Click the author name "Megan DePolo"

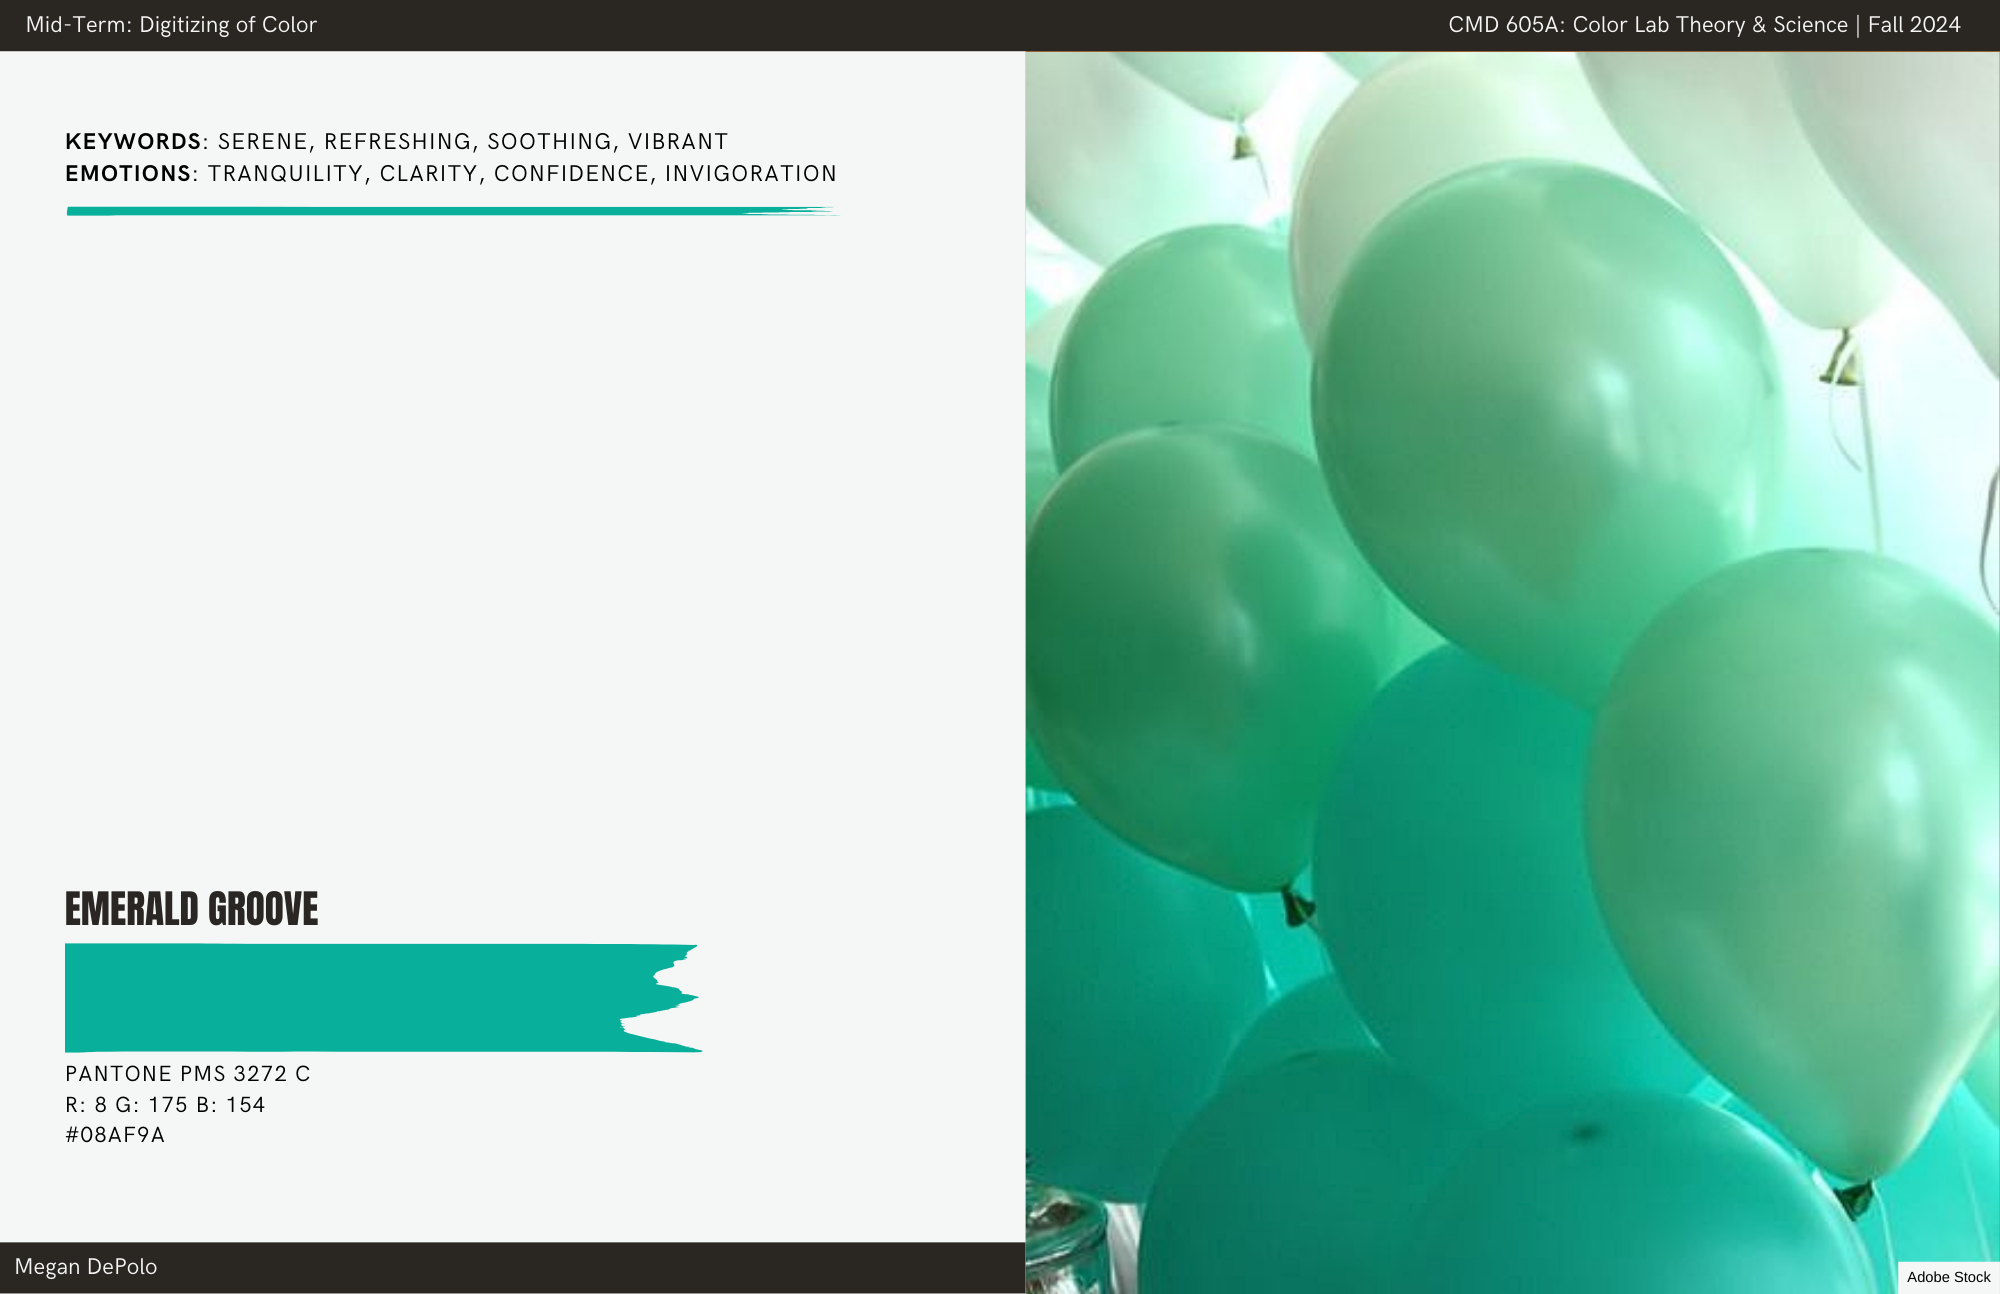coord(86,1267)
